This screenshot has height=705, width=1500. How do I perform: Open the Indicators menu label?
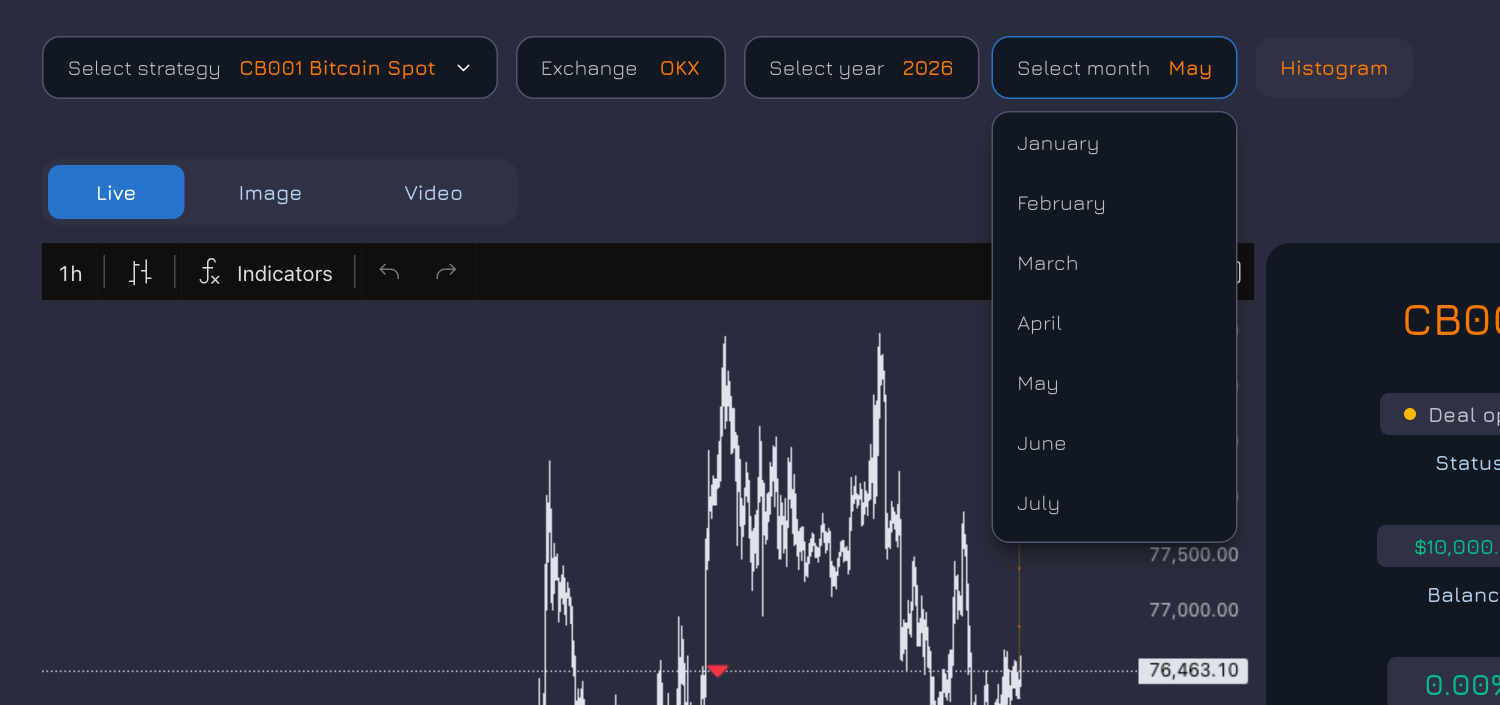point(285,273)
